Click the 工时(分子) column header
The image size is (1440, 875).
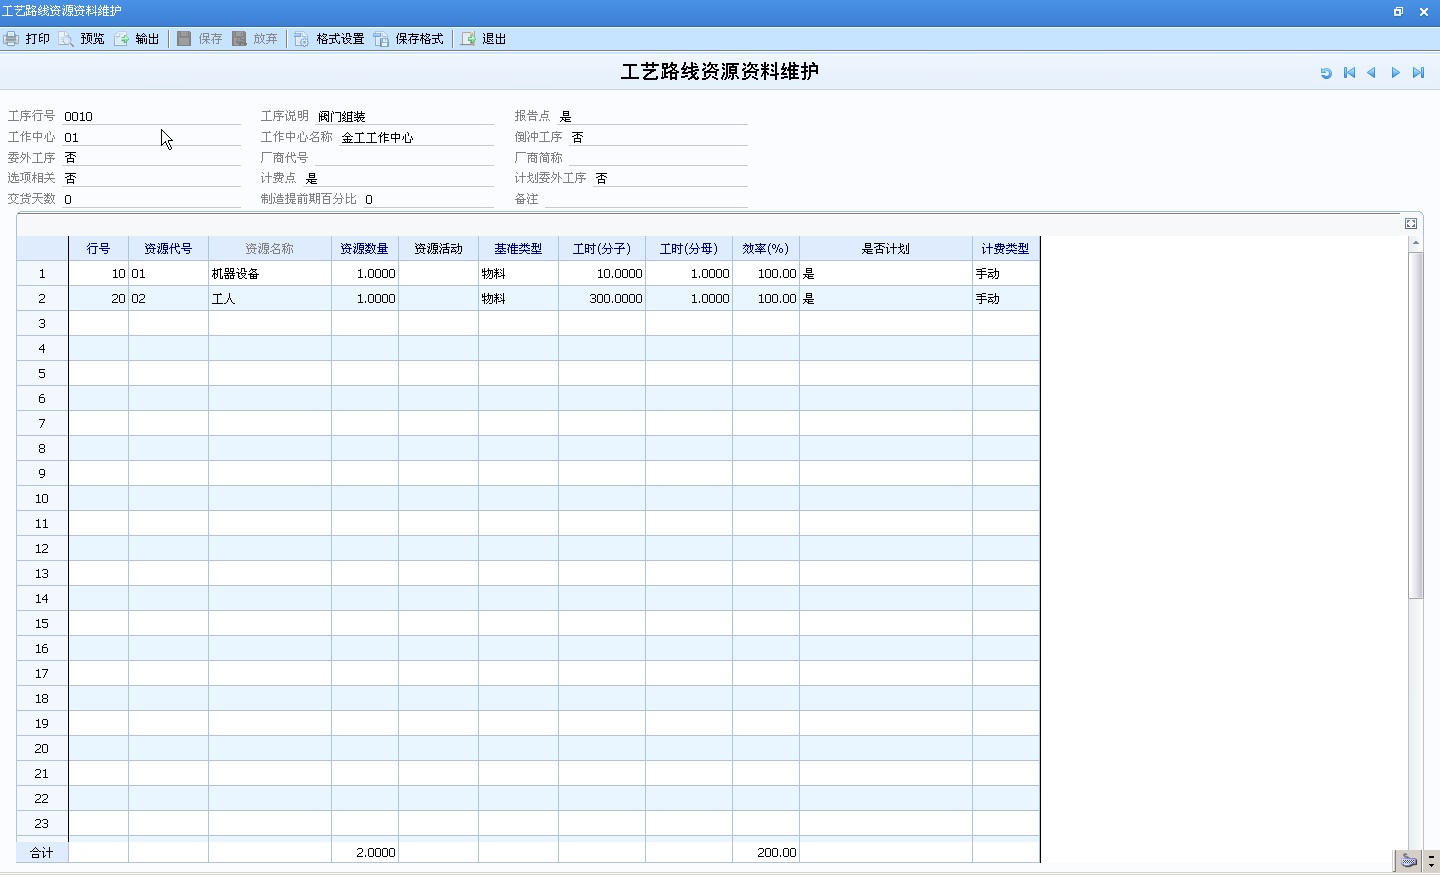602,249
